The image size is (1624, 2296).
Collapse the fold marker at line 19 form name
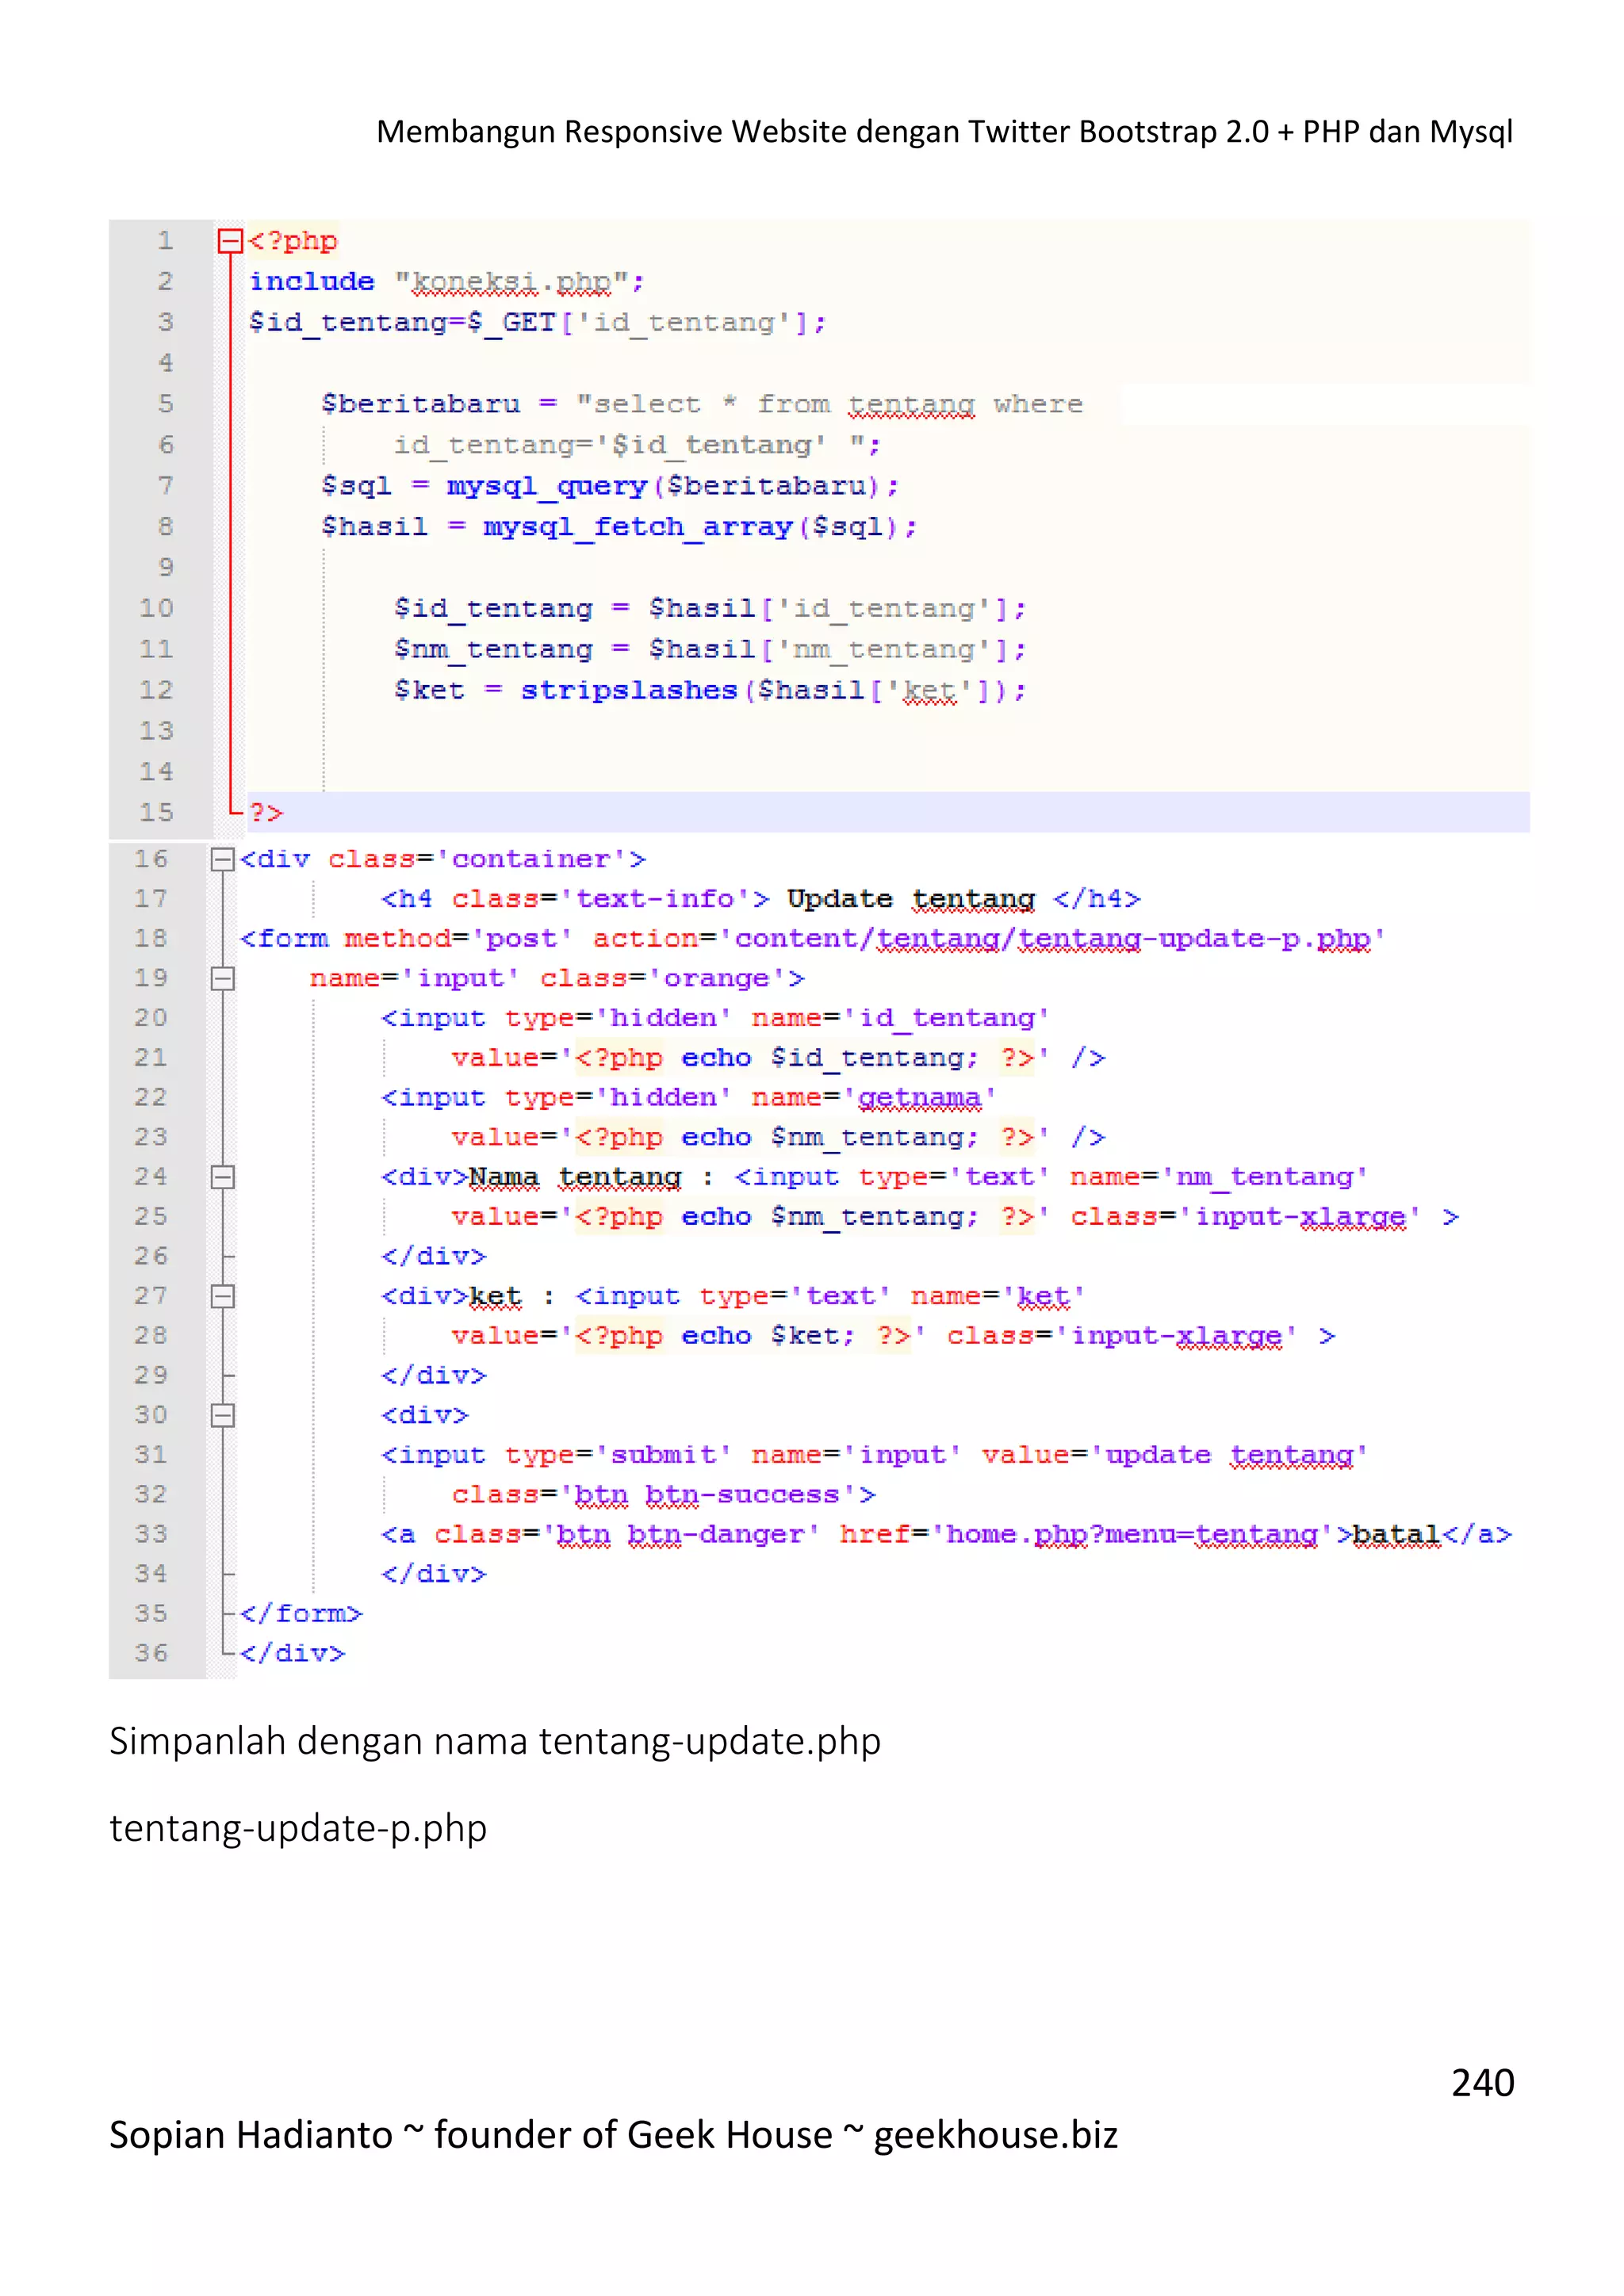click(222, 978)
